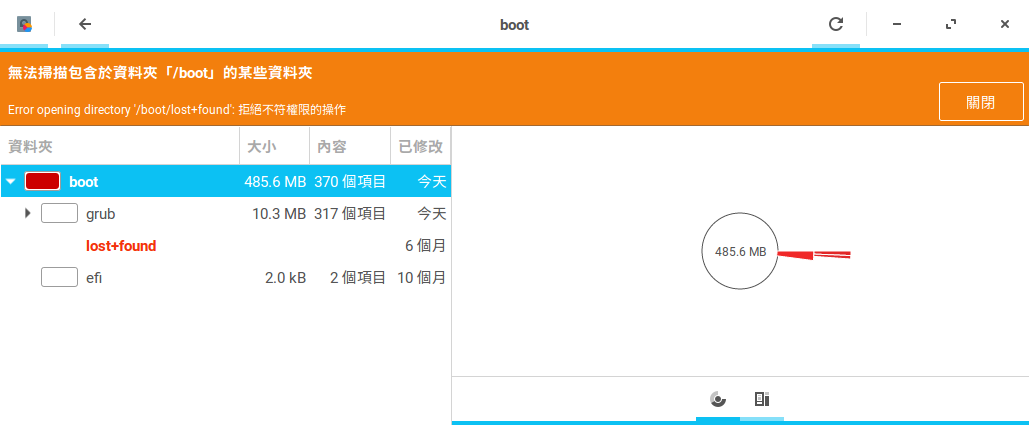Viewport: 1029px width, 425px height.
Task: Click the Disk Usage Analyzer app icon
Action: pos(24,24)
